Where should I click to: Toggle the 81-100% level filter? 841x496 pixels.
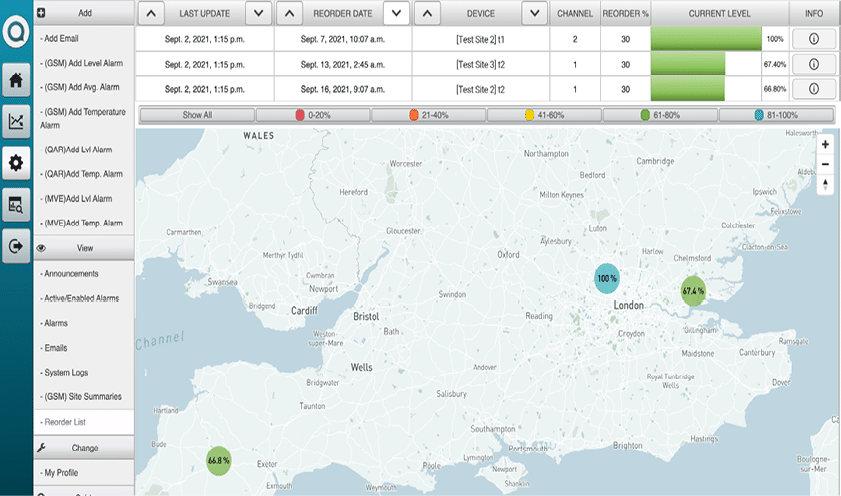coord(776,115)
